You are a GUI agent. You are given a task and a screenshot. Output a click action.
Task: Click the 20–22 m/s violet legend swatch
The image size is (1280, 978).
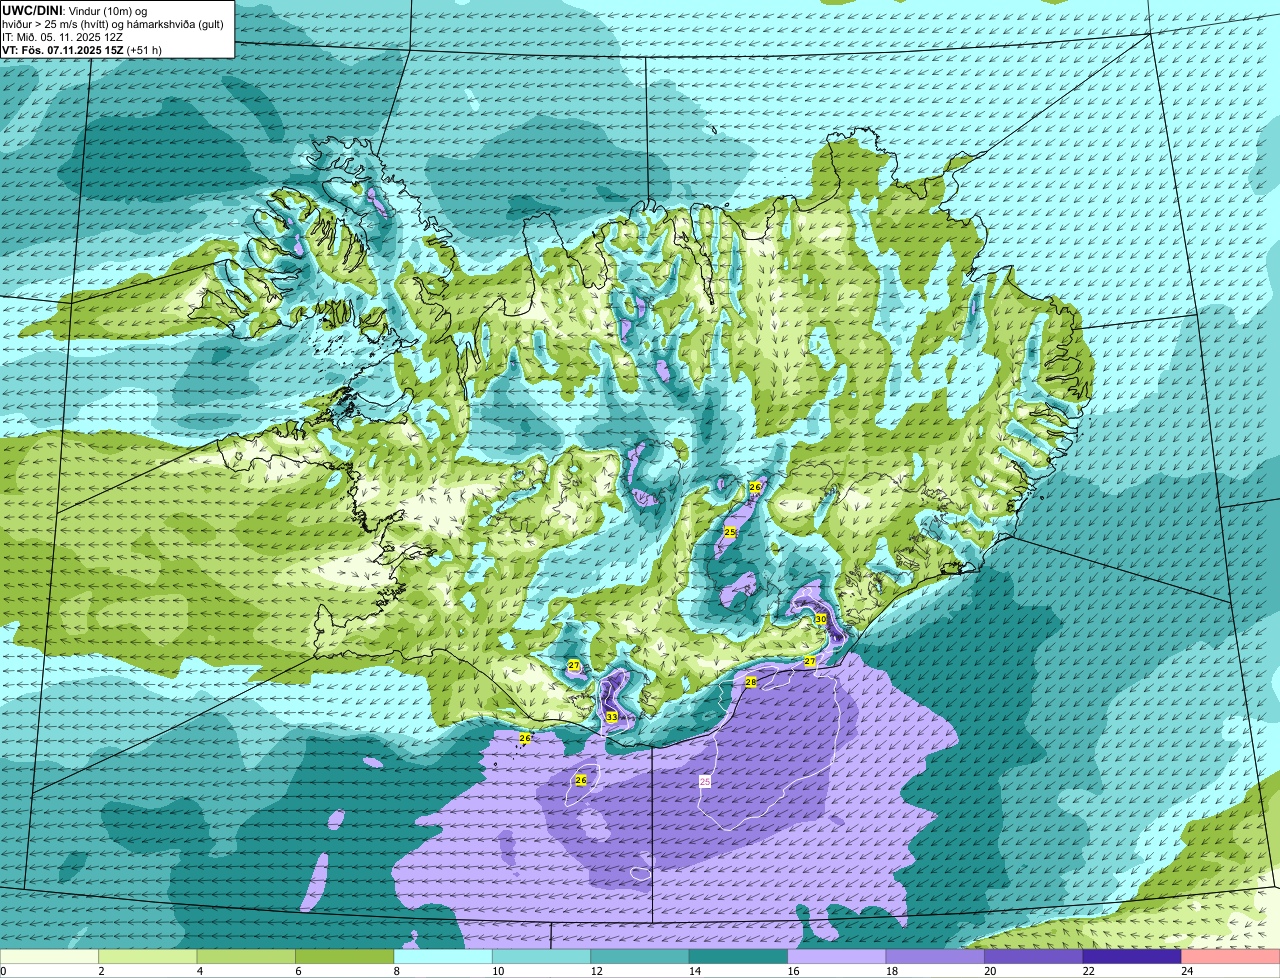coord(1034,957)
